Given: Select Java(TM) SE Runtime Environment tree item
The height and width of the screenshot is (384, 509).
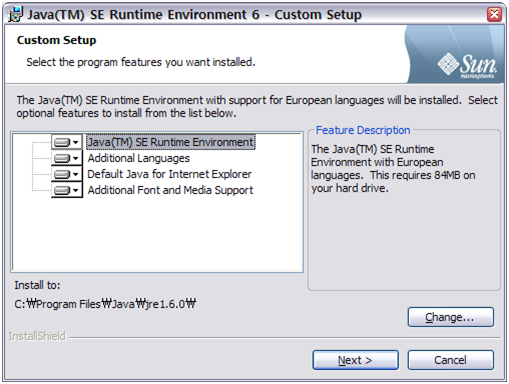Looking at the screenshot, I should [171, 142].
